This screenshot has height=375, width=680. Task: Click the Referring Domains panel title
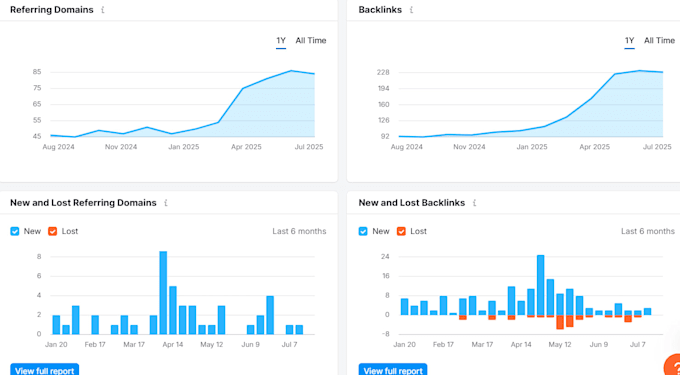[52, 10]
